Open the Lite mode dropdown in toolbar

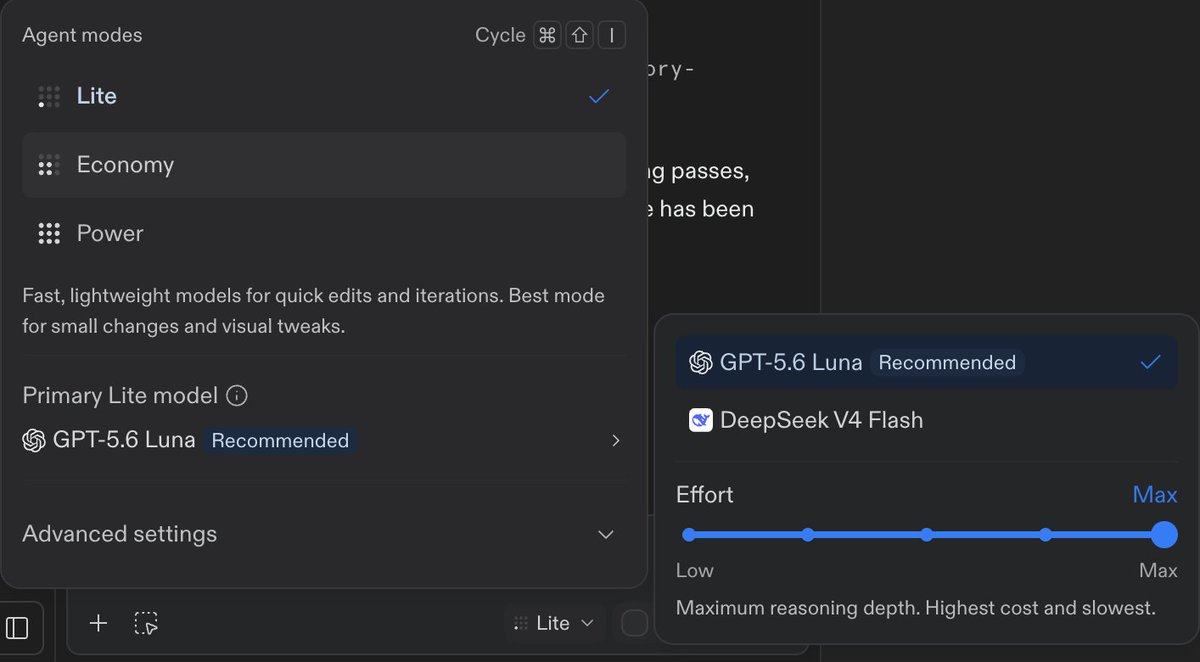tap(554, 623)
